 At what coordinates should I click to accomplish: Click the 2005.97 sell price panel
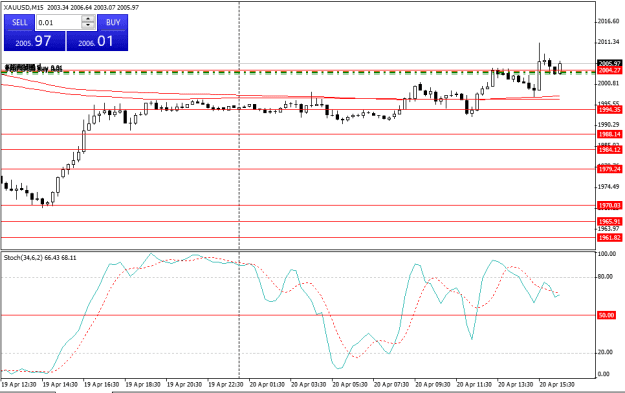[x=34, y=41]
